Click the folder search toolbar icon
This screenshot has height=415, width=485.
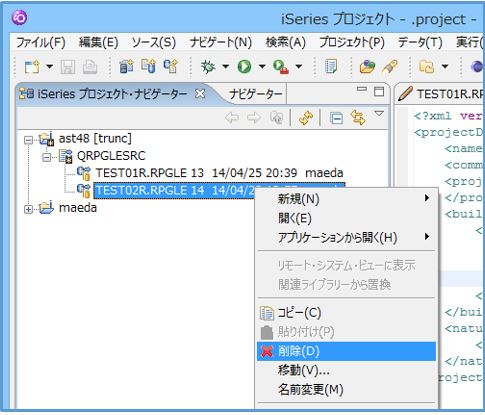[x=427, y=67]
